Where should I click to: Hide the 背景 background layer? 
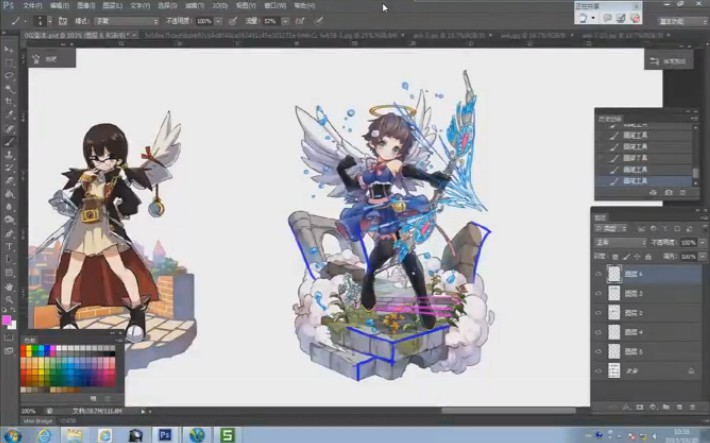[x=599, y=371]
